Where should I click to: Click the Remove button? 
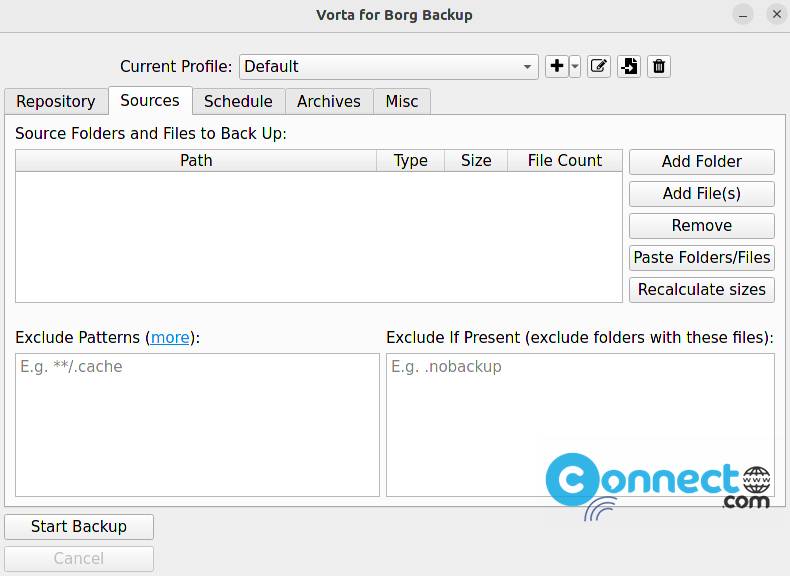[701, 225]
